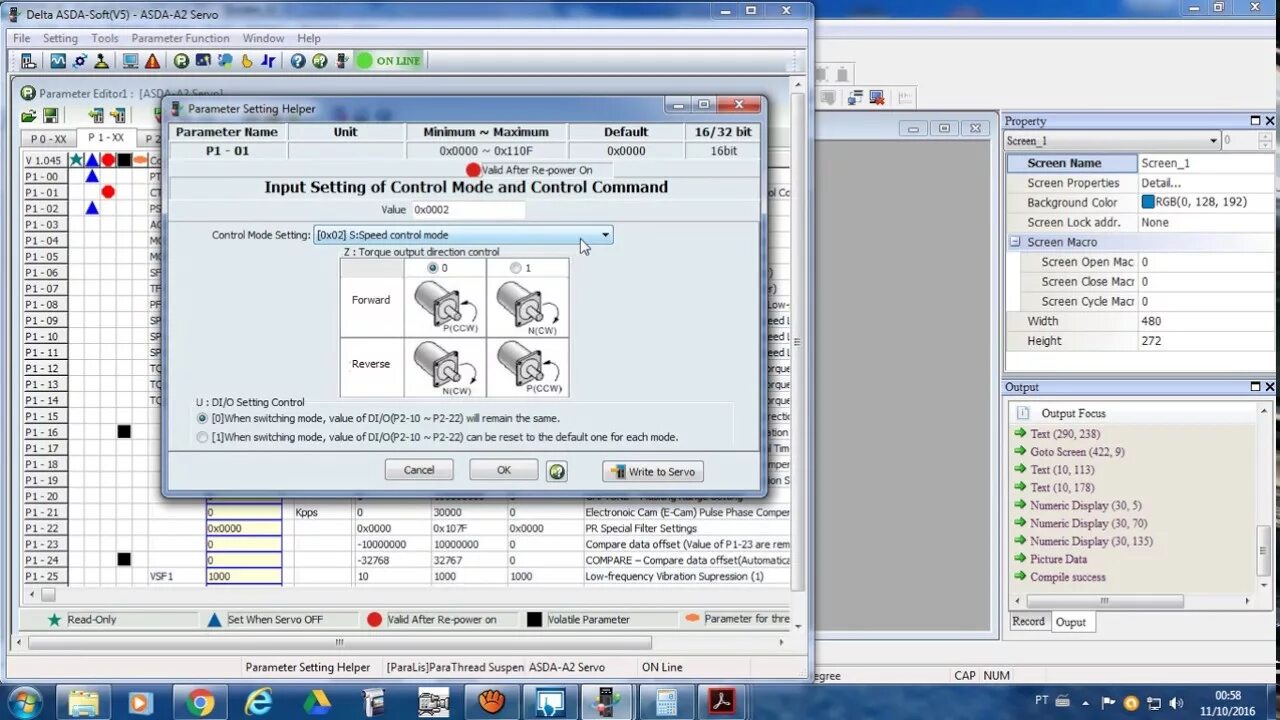Open the Setting menu

60,38
